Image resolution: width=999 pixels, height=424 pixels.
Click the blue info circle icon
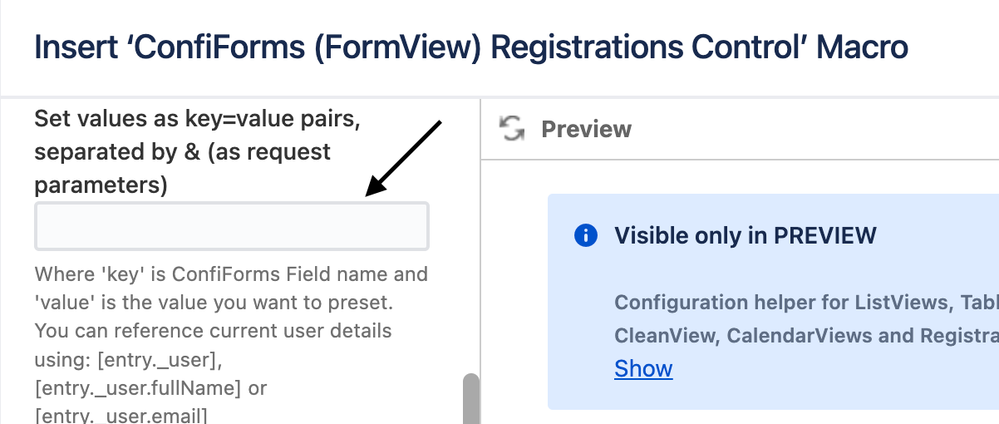pos(586,235)
